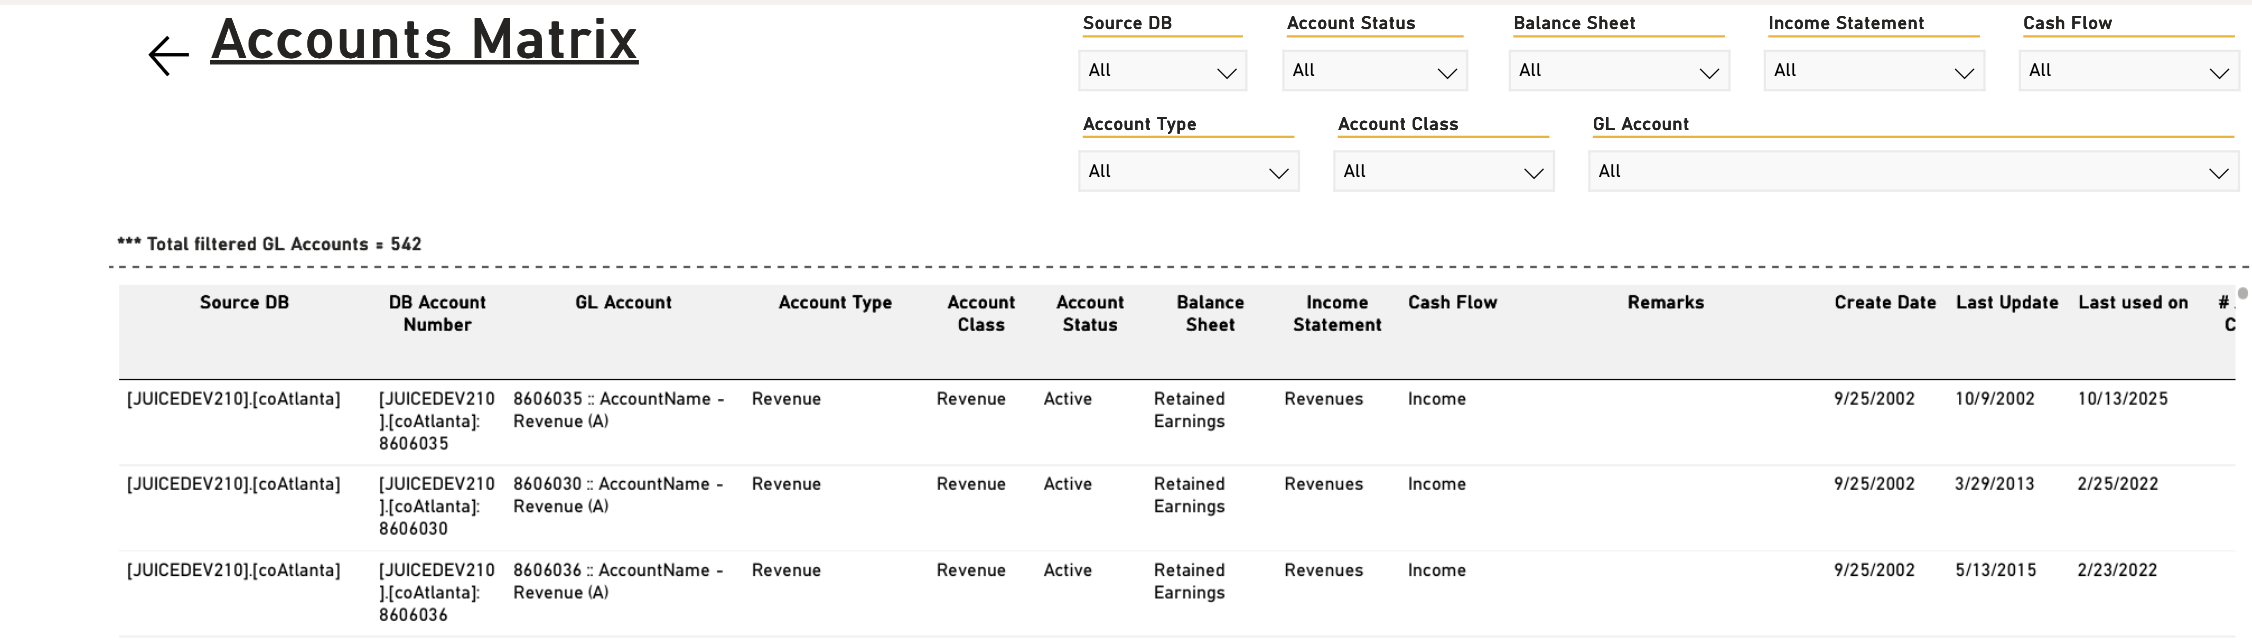
Task: Expand the Income Statement dropdown chevron
Action: 1963,73
